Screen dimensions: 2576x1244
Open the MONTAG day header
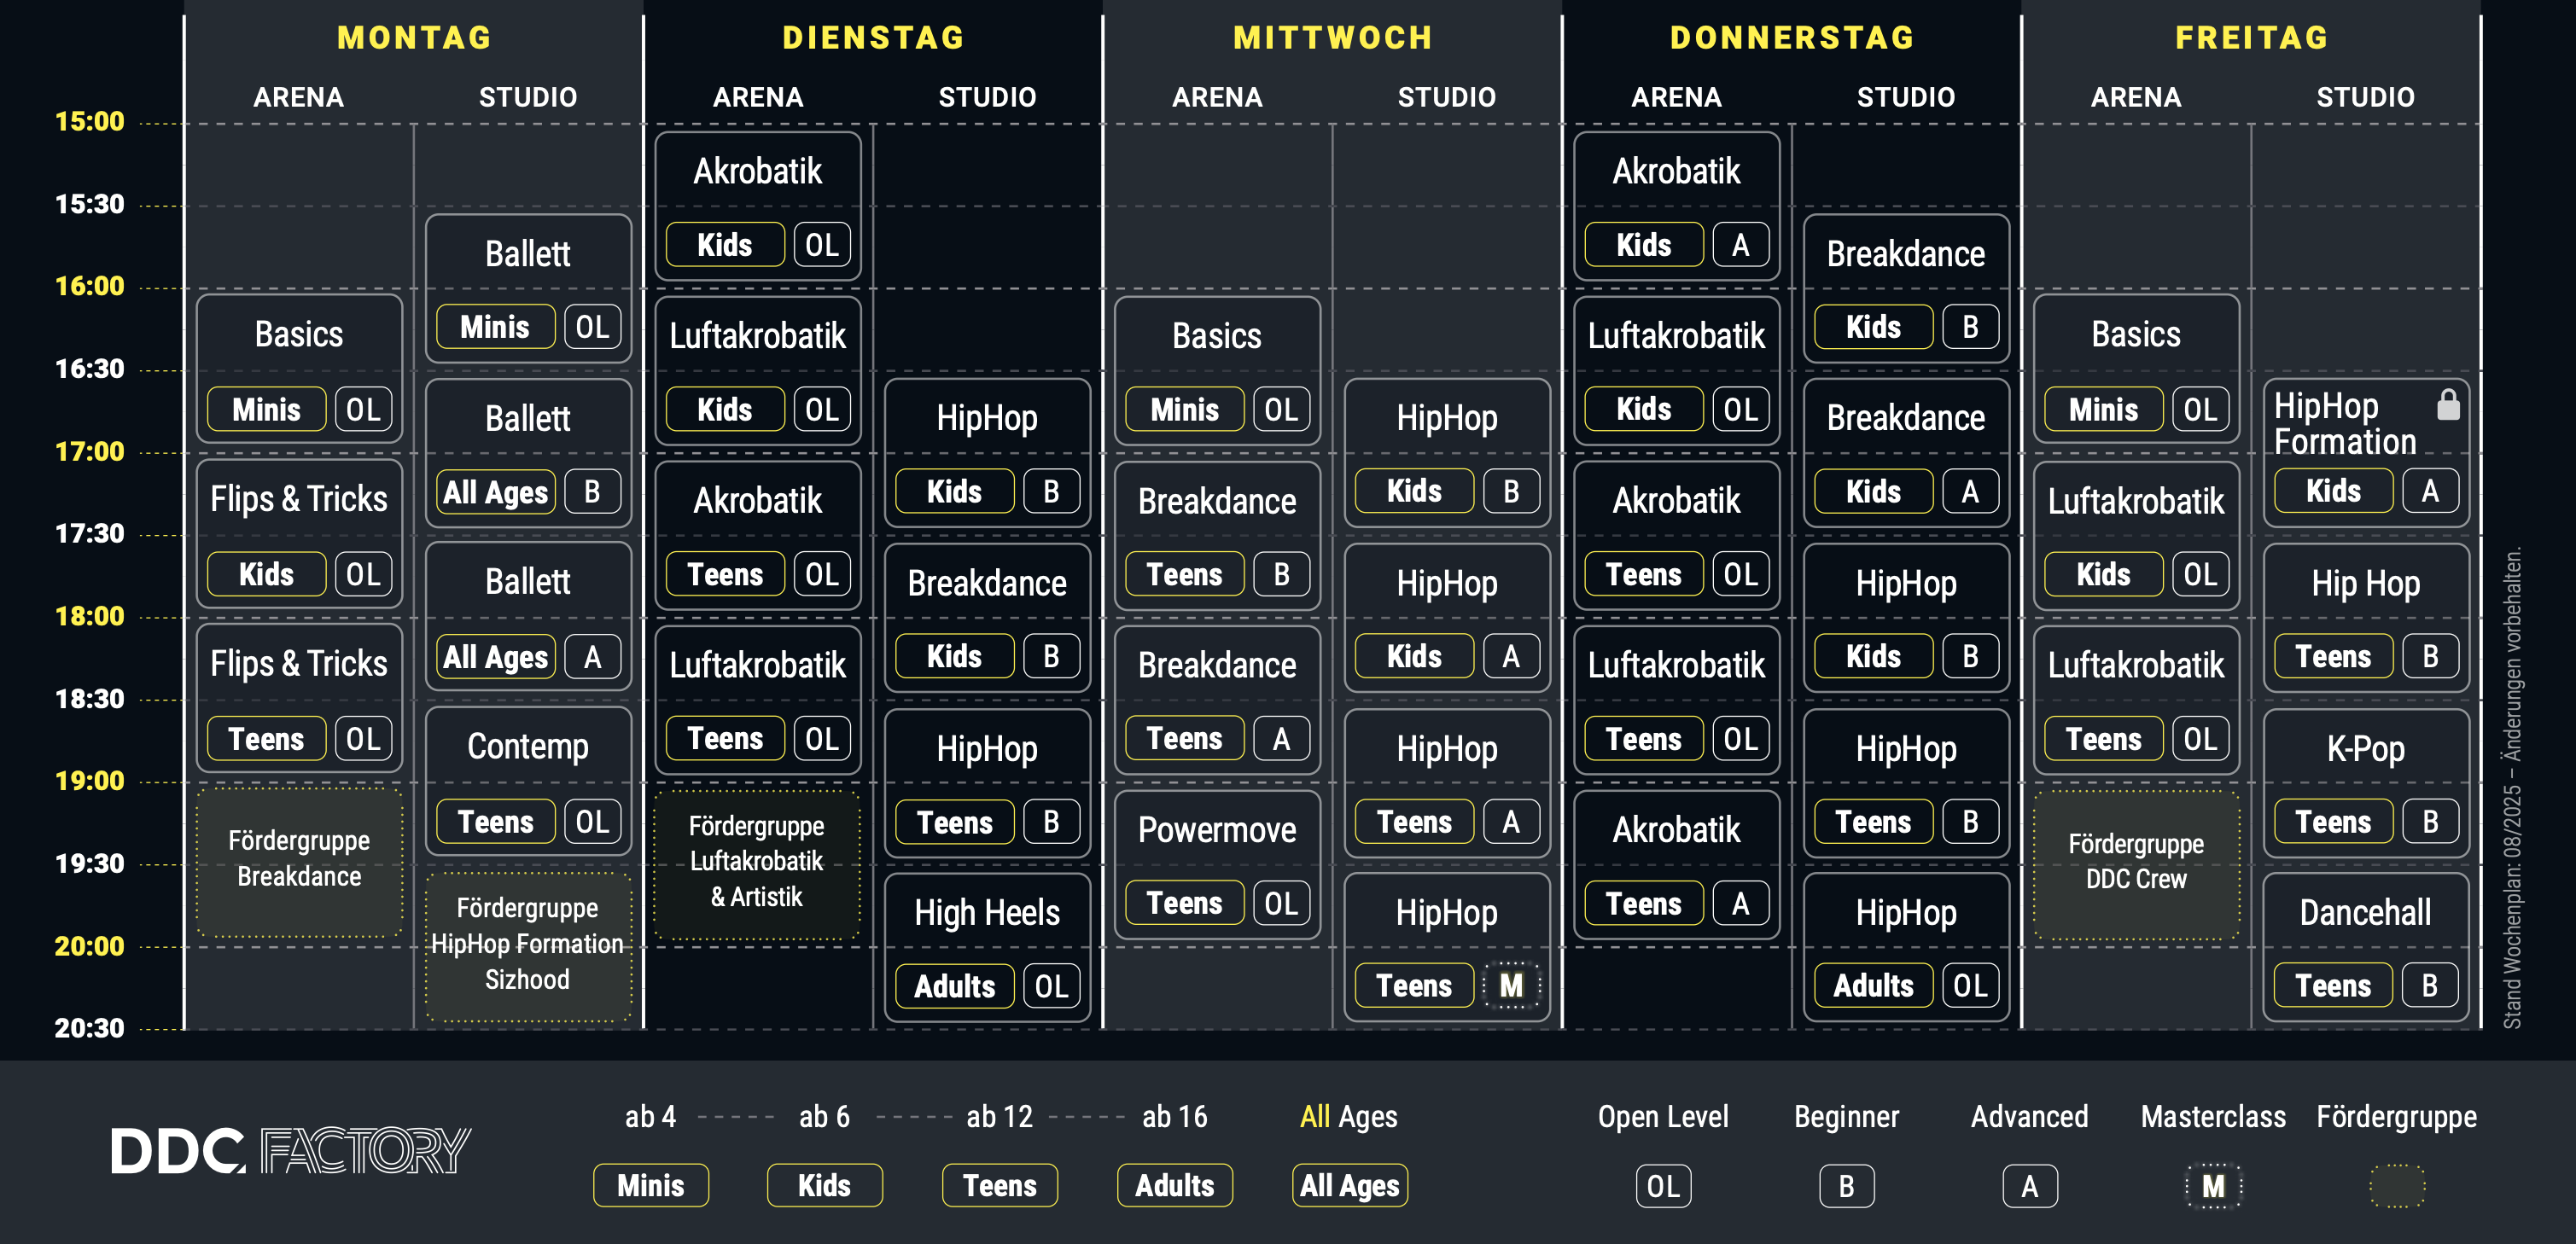coord(414,38)
